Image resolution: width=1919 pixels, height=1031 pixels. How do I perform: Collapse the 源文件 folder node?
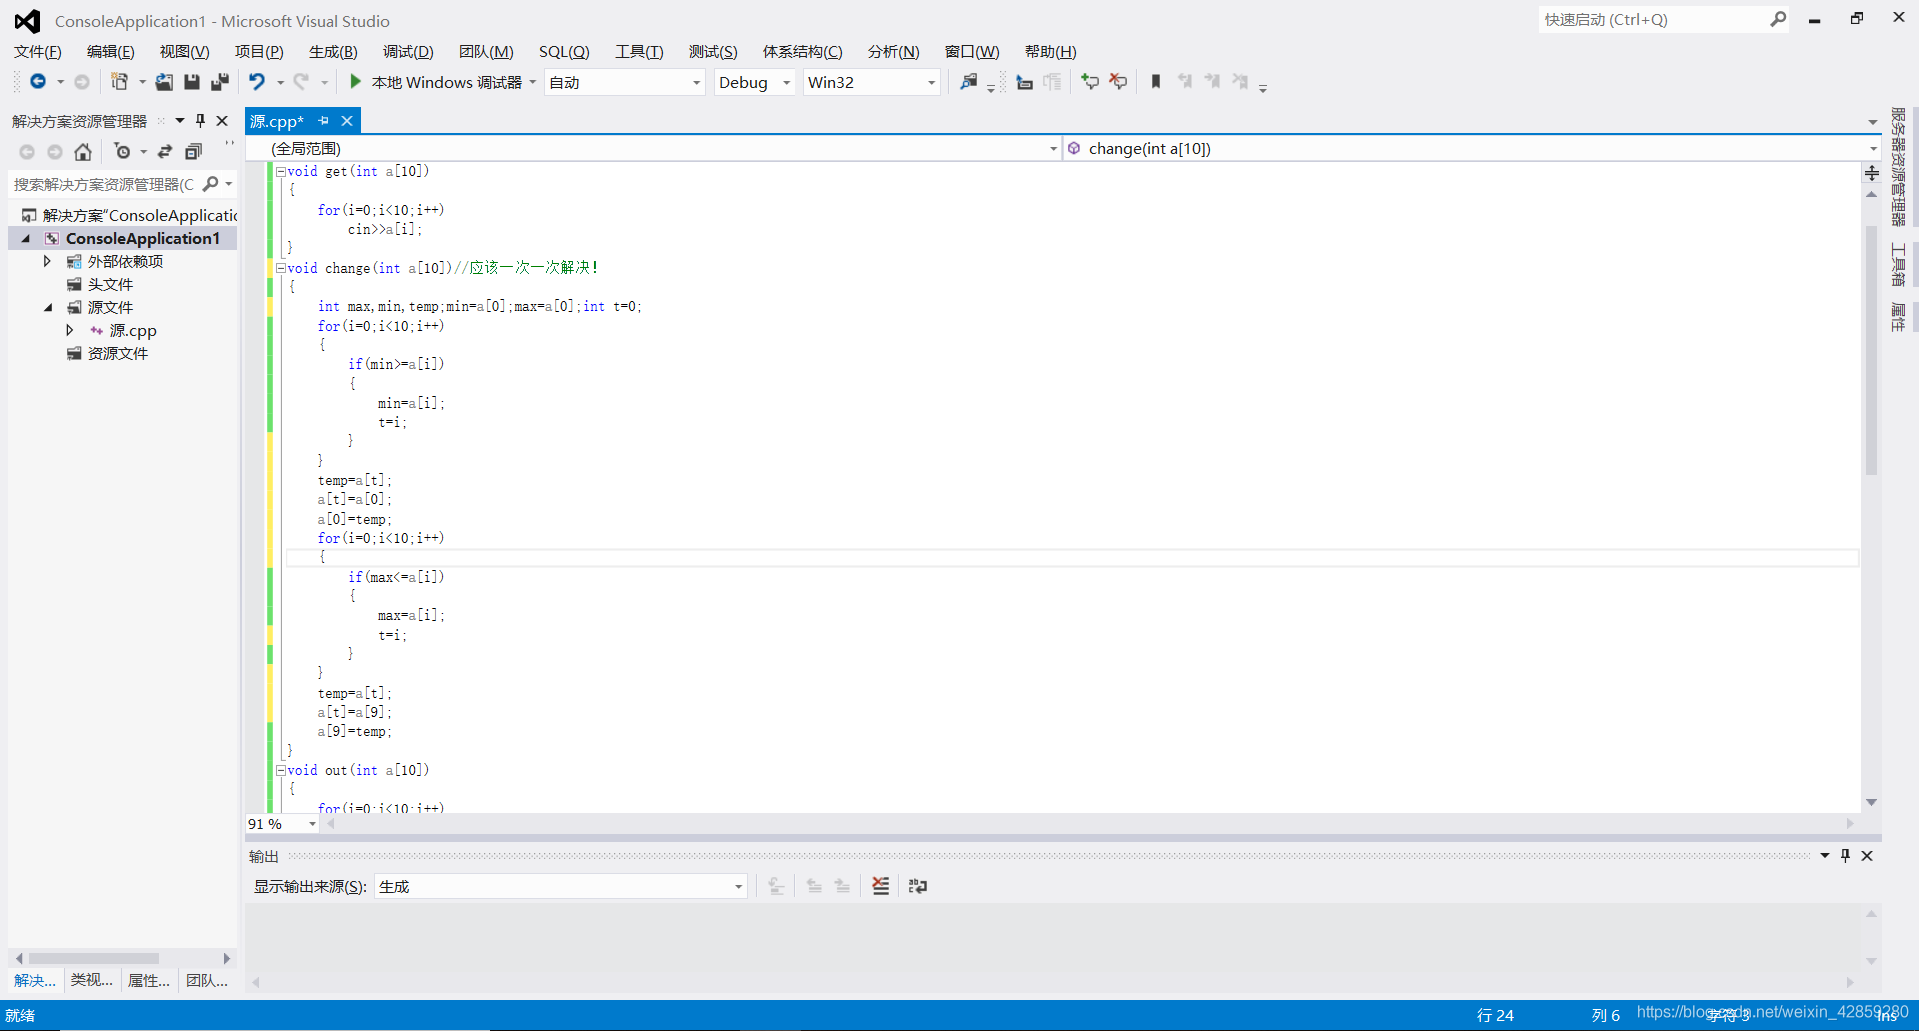(x=48, y=307)
